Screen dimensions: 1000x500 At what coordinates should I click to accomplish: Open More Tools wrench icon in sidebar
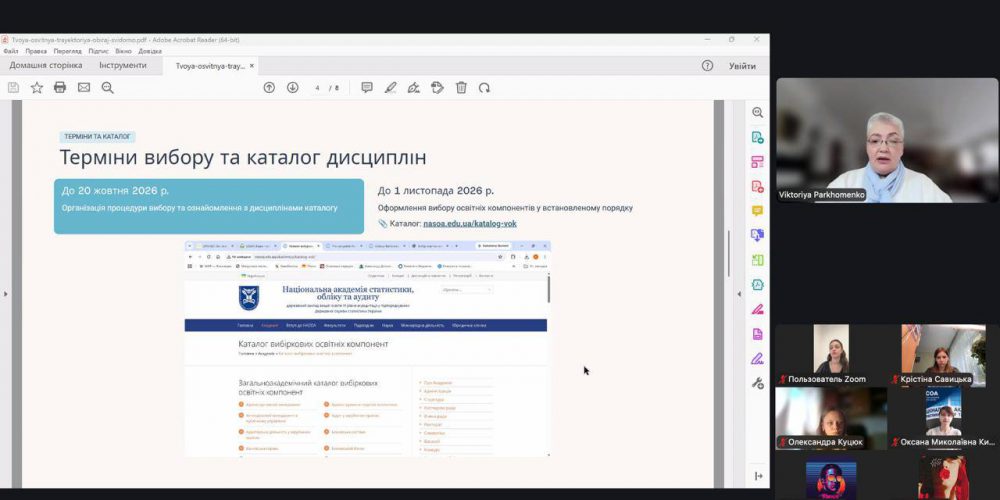(x=757, y=383)
